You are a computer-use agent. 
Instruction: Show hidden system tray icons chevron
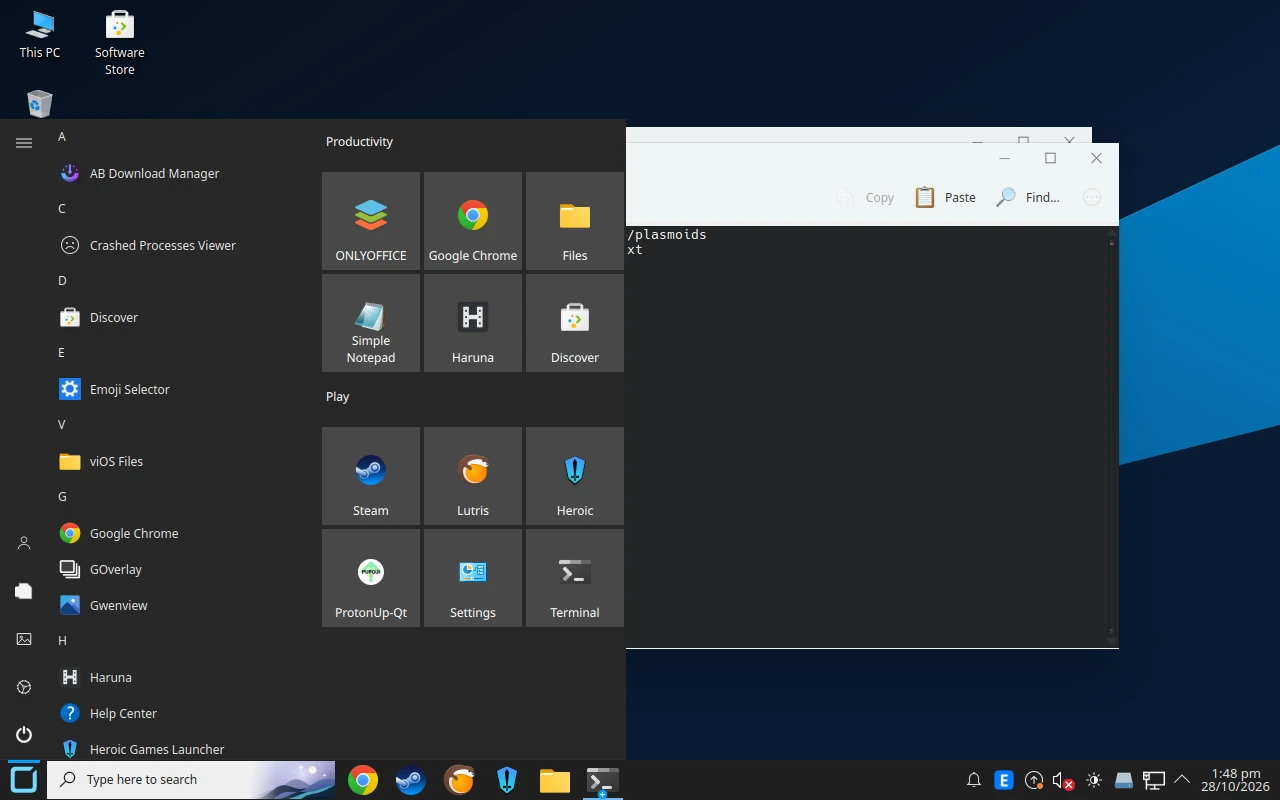point(1182,779)
